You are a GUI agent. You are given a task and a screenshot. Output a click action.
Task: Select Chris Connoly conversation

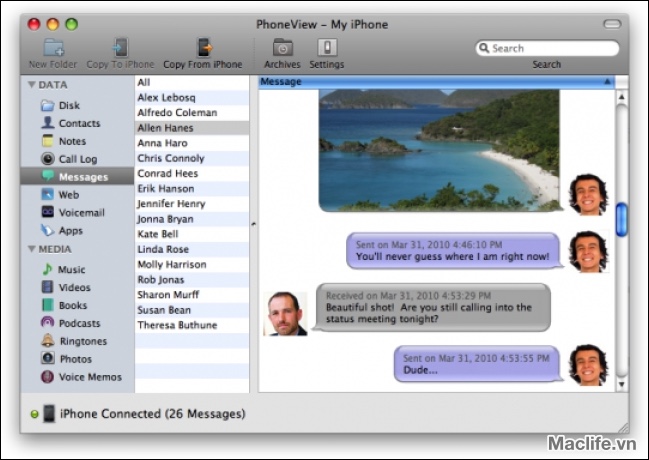tap(192, 158)
